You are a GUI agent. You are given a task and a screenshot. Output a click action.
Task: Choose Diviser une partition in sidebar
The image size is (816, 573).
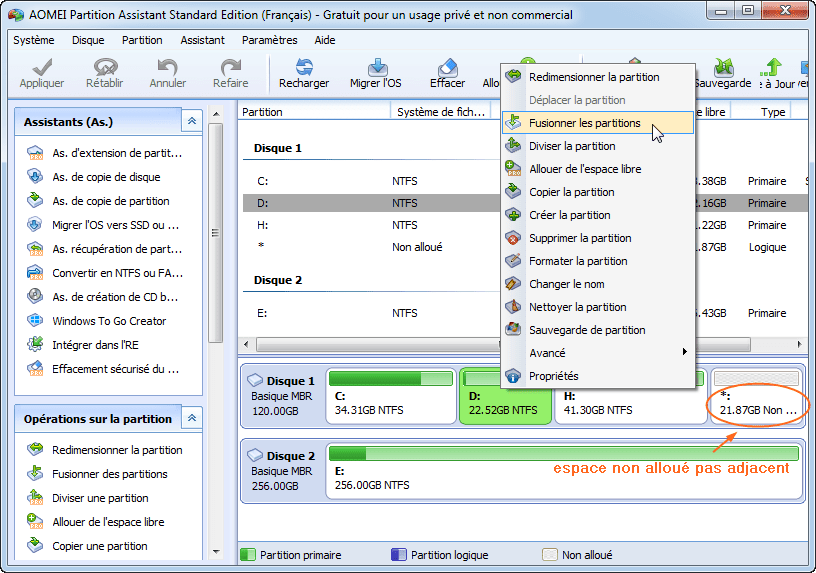point(88,498)
